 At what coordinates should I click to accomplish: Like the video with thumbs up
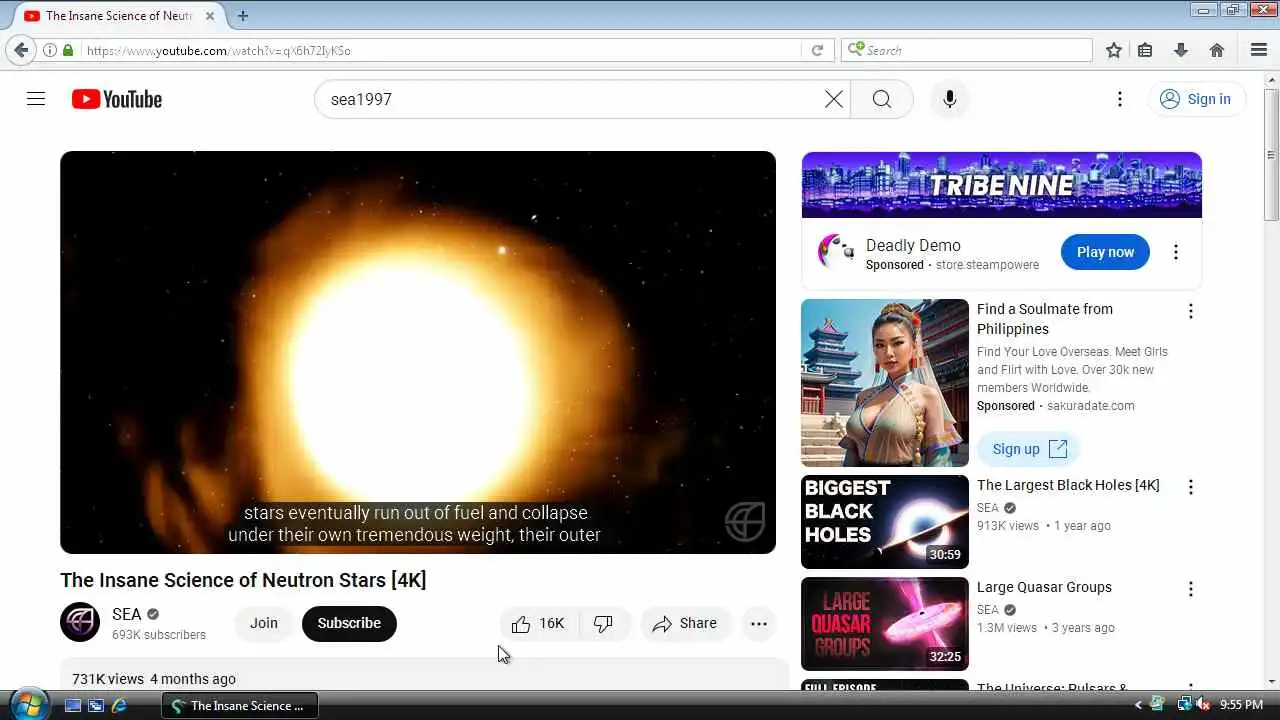538,624
